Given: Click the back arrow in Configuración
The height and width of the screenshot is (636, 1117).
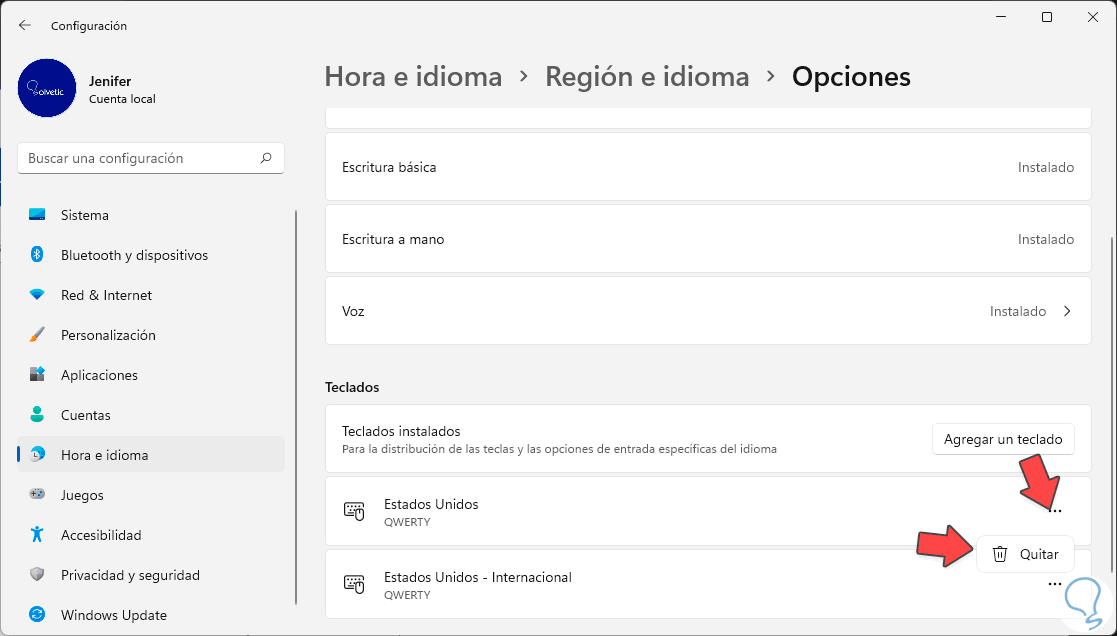Looking at the screenshot, I should (25, 25).
